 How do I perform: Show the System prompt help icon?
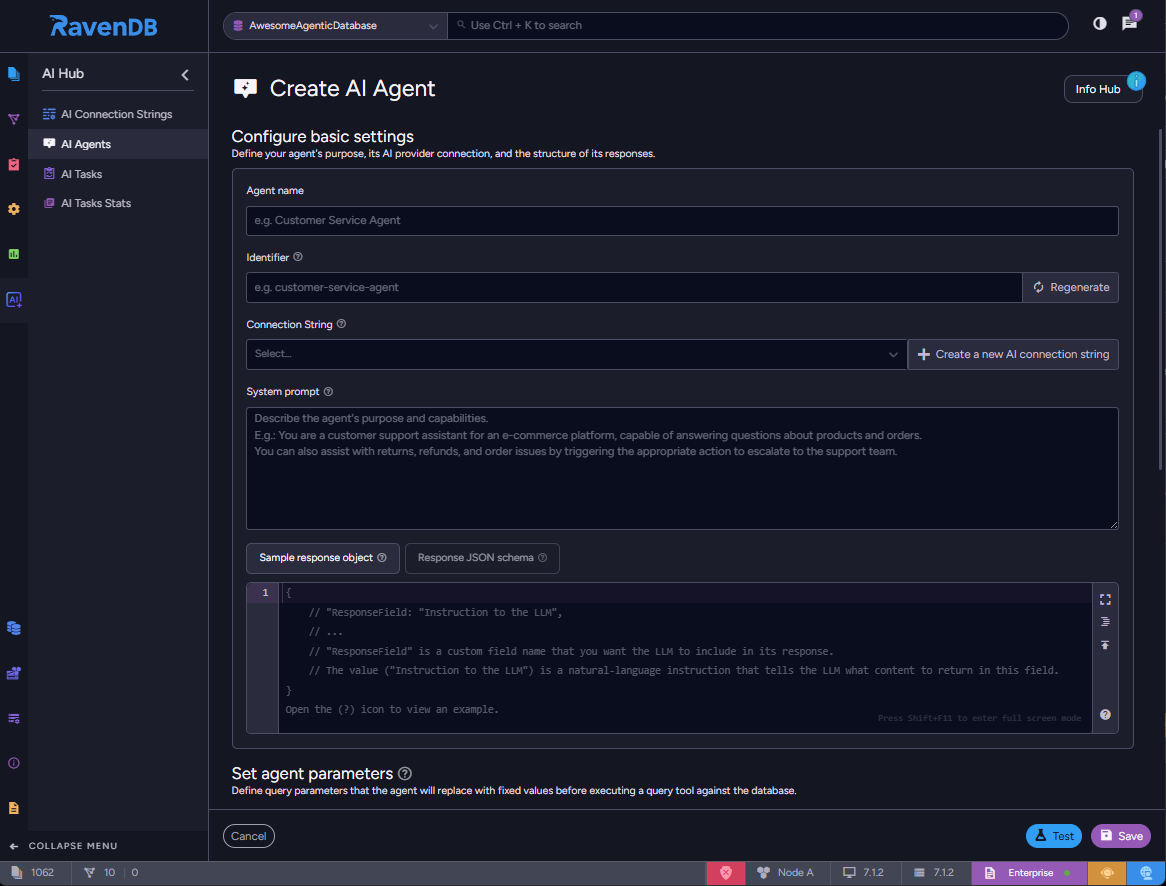point(328,391)
